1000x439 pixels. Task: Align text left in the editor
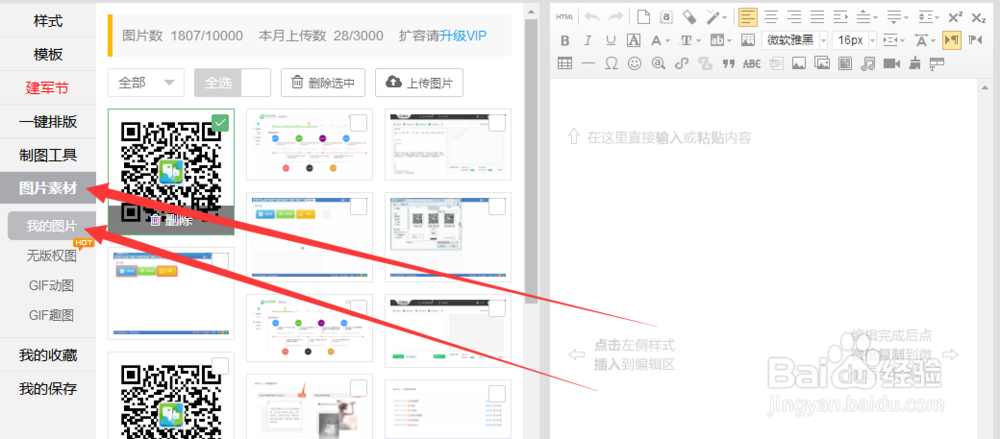tap(748, 17)
